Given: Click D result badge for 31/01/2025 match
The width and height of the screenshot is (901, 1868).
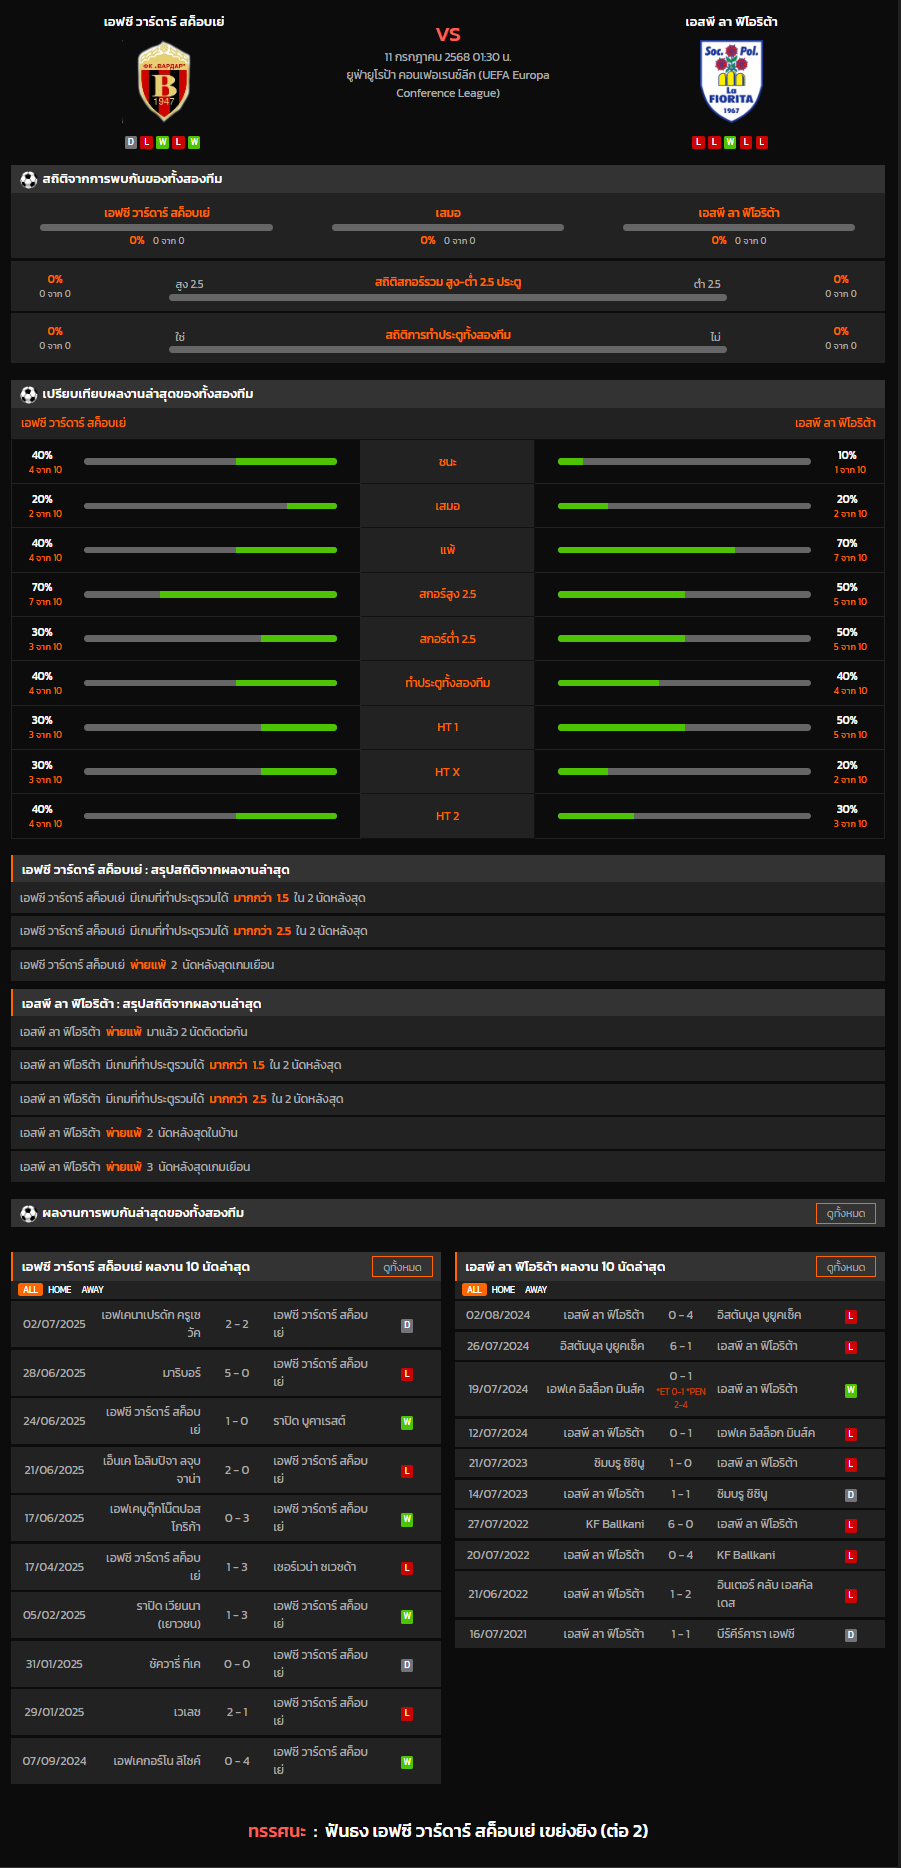Looking at the screenshot, I should click(407, 1665).
